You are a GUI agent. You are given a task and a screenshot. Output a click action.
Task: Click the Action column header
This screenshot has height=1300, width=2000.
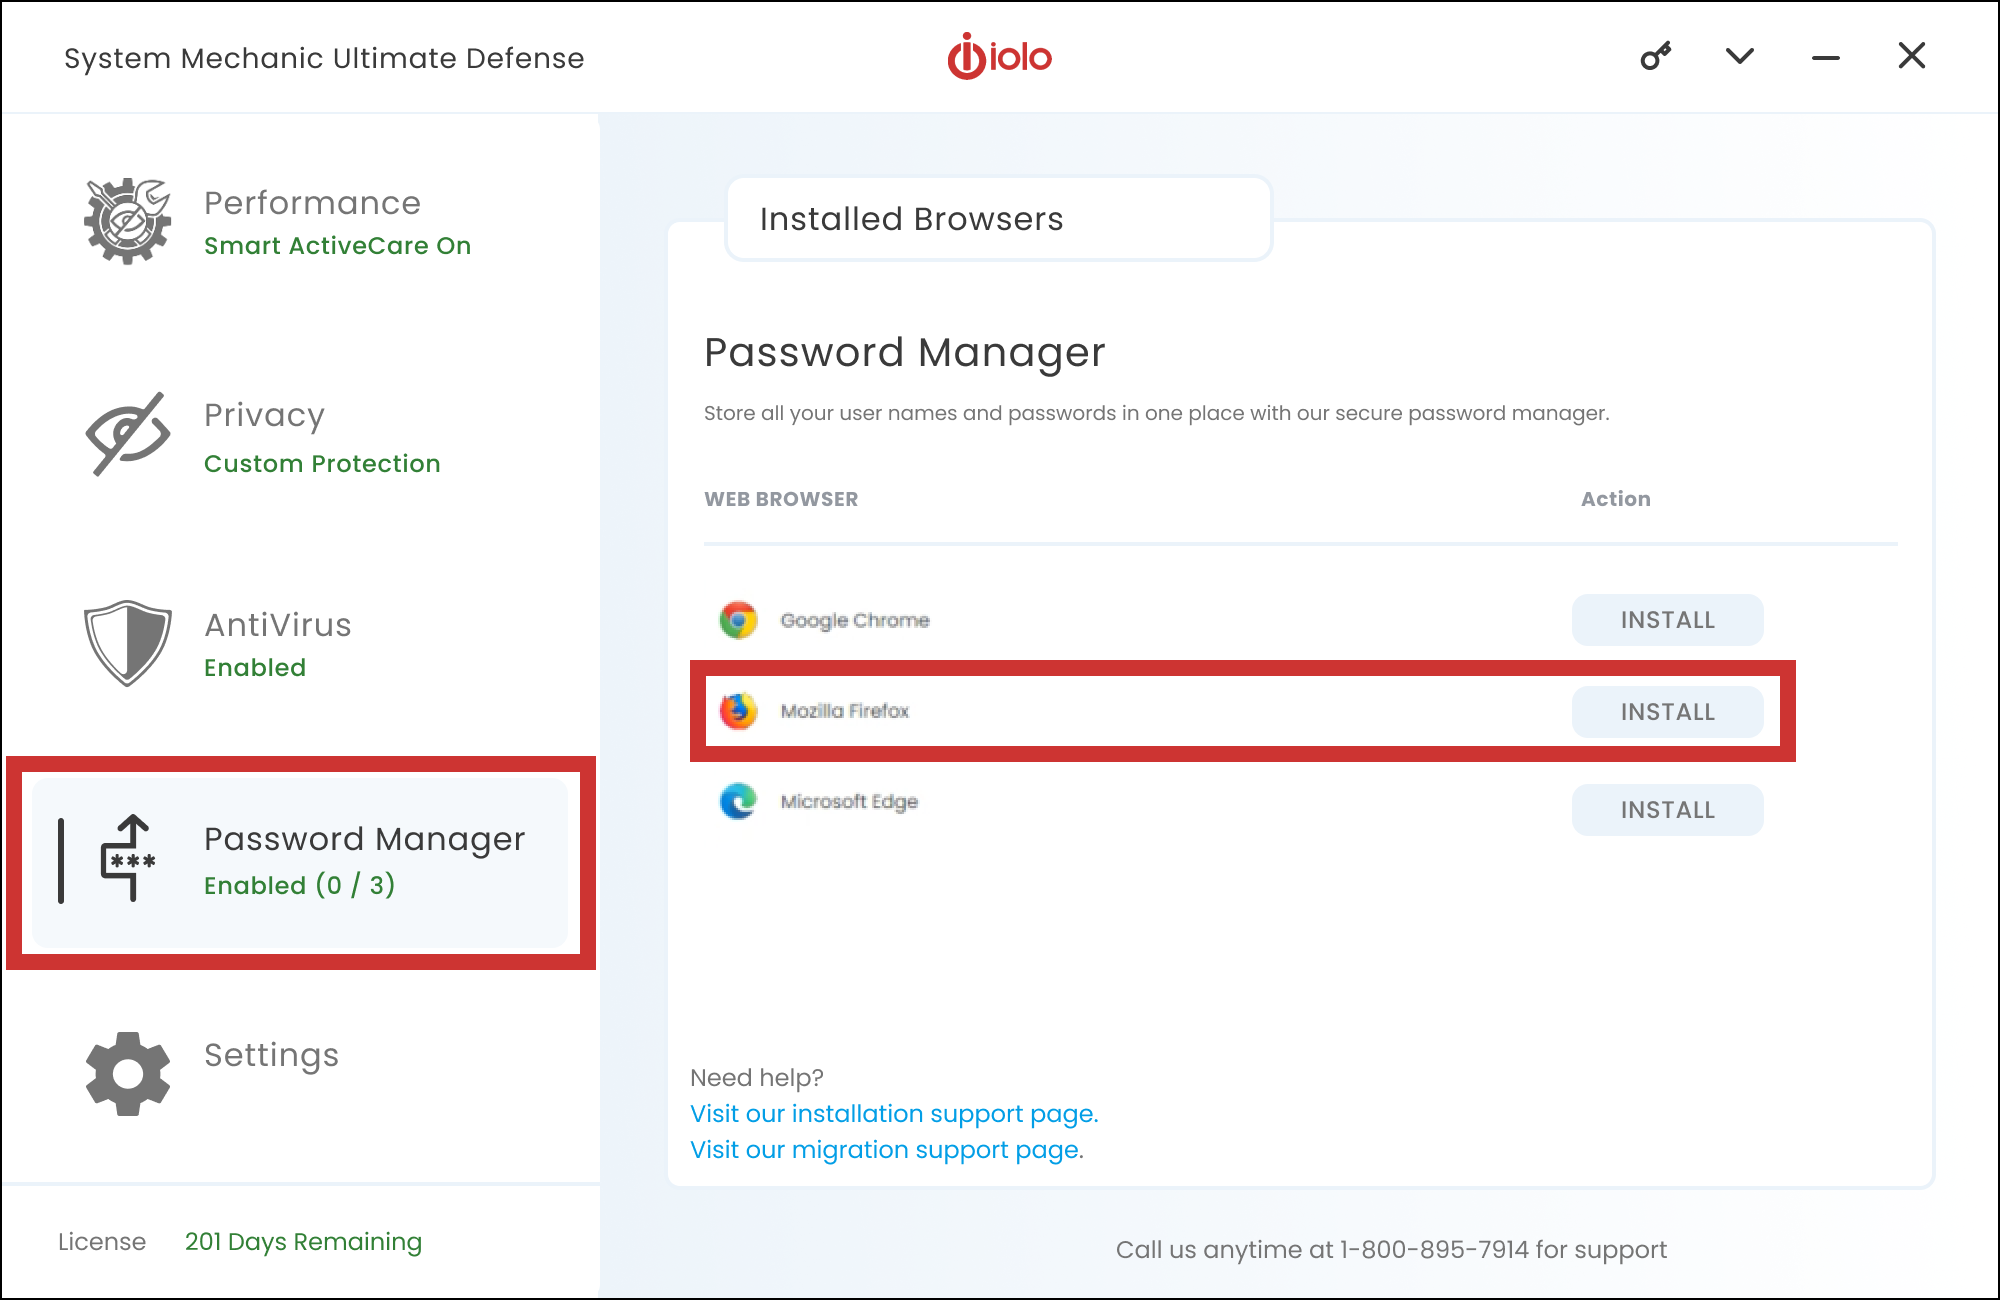pyautogui.click(x=1615, y=499)
